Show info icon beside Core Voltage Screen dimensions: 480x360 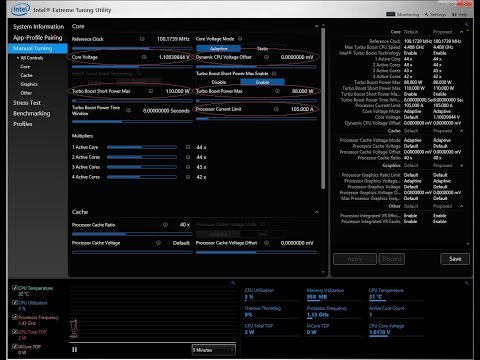(144, 57)
